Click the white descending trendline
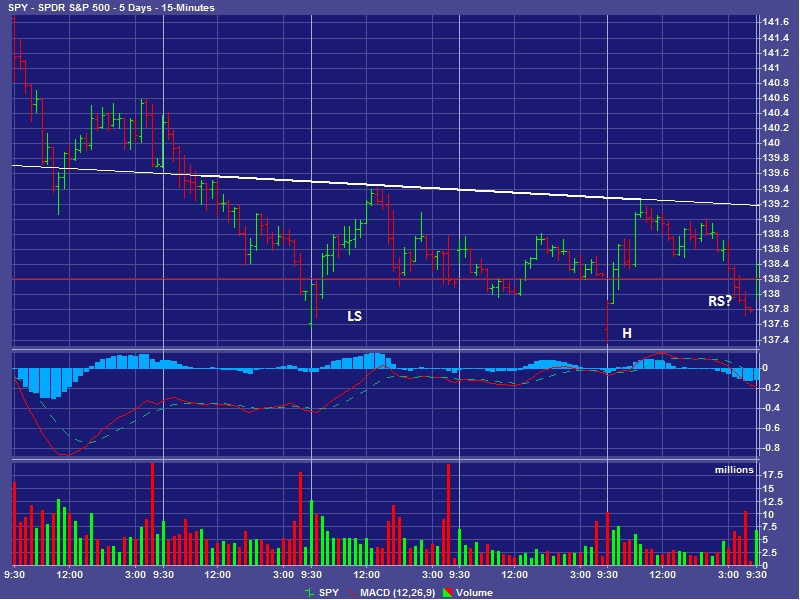Image resolution: width=800 pixels, height=600 pixels. pos(385,186)
